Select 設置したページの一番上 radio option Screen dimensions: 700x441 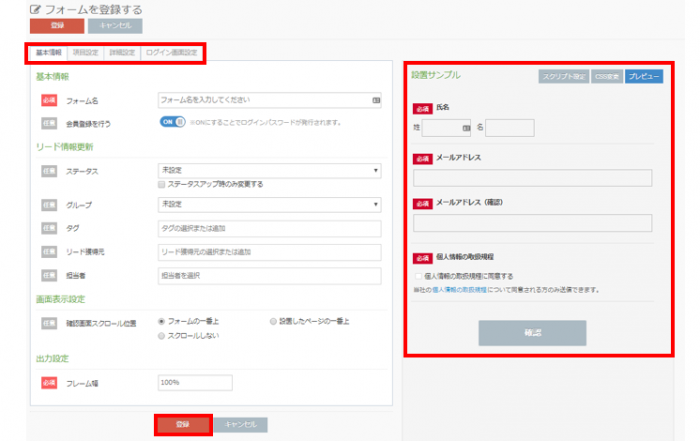point(273,322)
